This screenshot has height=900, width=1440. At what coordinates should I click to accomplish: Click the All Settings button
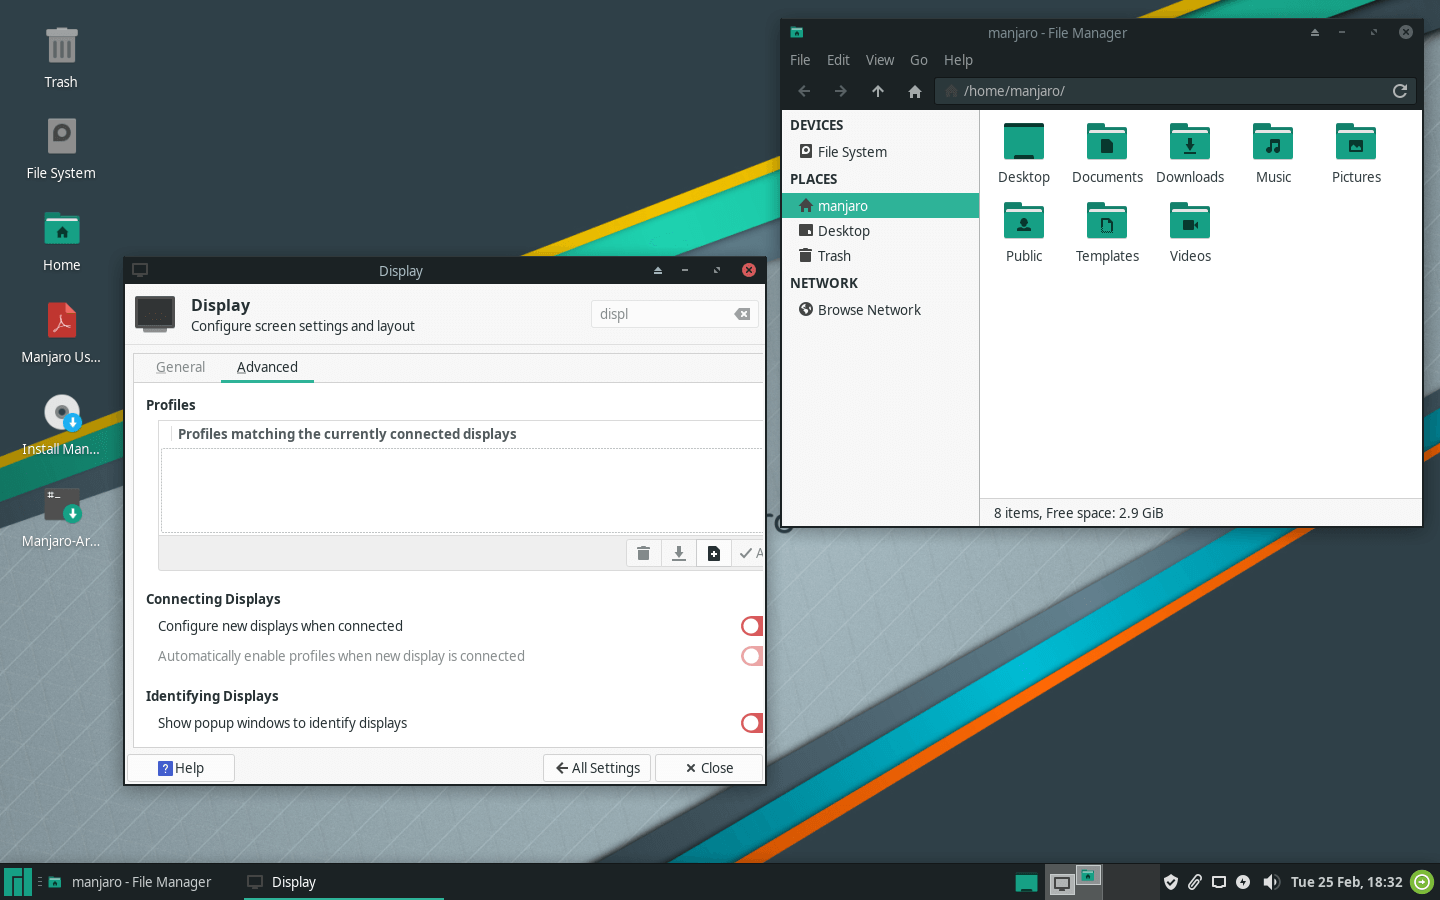[x=597, y=768]
